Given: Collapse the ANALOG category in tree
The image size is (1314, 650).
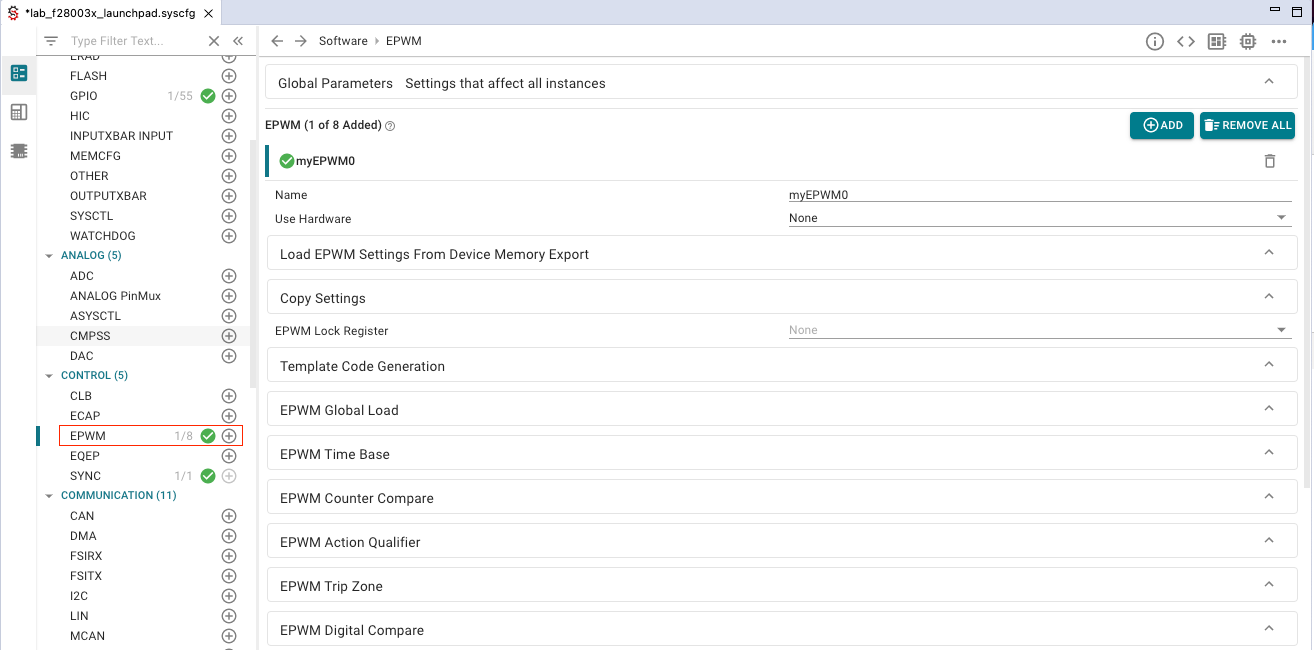Looking at the screenshot, I should tap(49, 256).
